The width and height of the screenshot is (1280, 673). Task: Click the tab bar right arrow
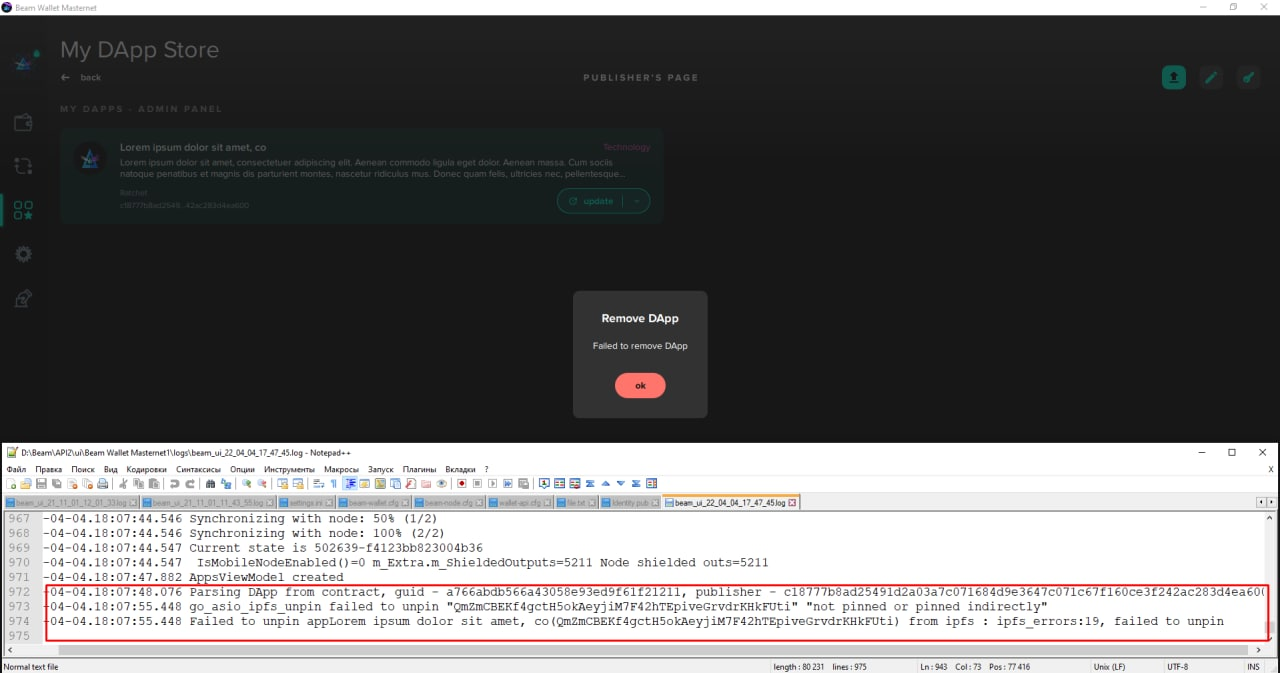coord(1269,502)
